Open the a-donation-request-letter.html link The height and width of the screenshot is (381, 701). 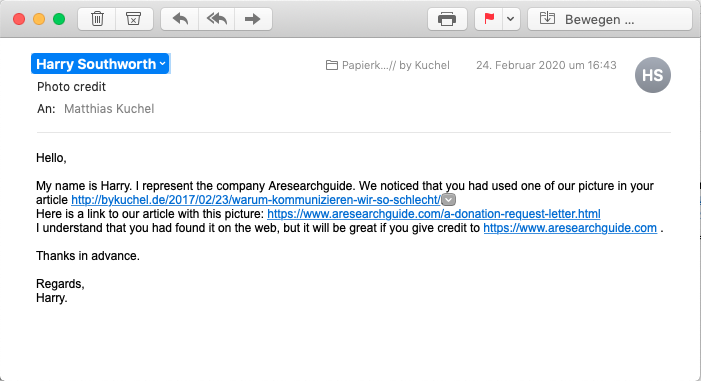(x=434, y=214)
